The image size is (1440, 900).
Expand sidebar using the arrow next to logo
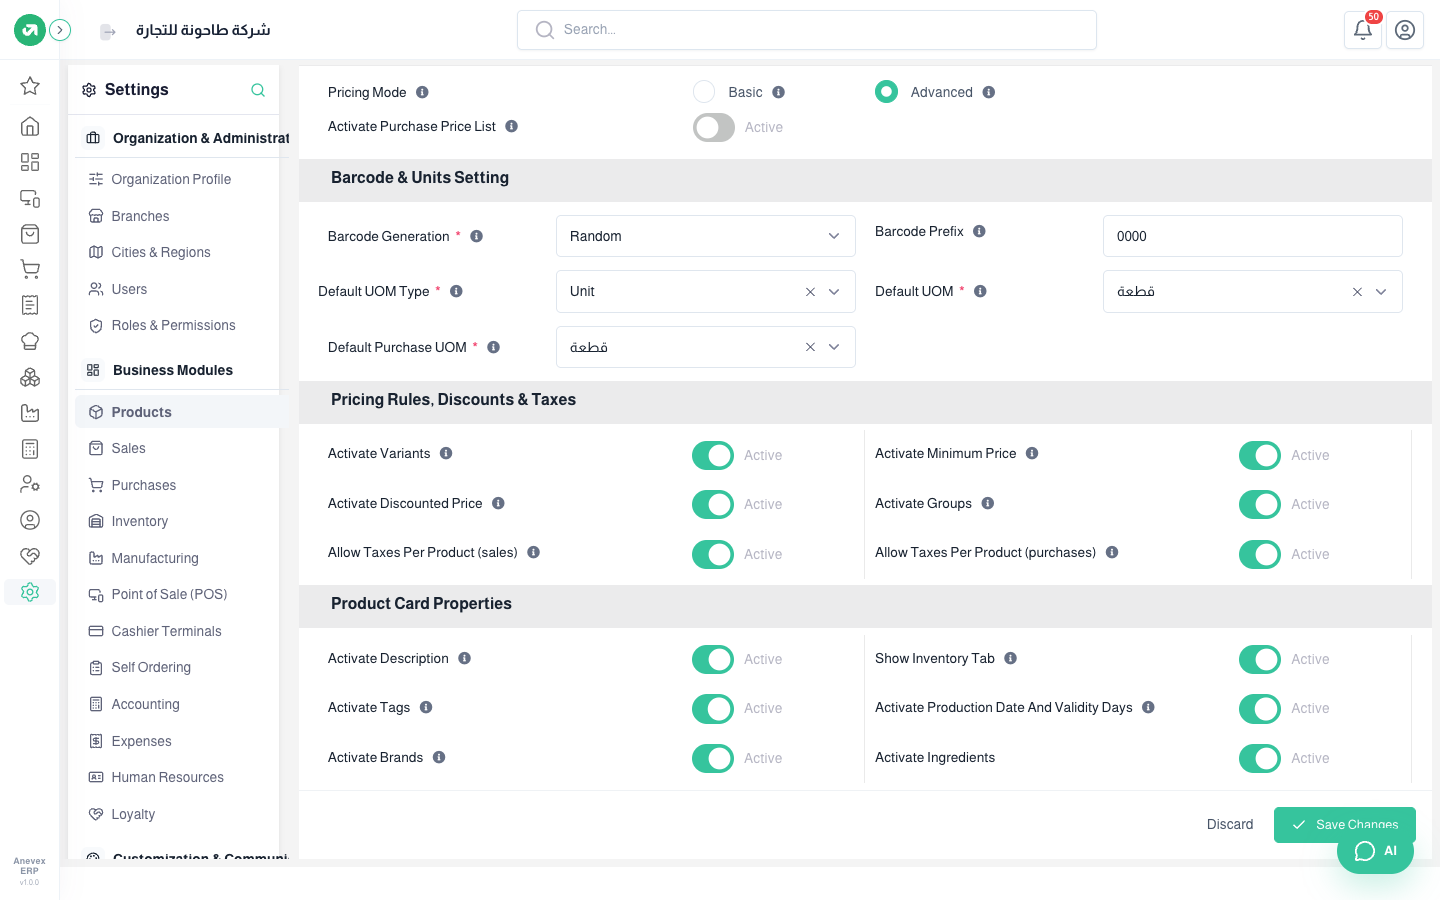point(60,30)
